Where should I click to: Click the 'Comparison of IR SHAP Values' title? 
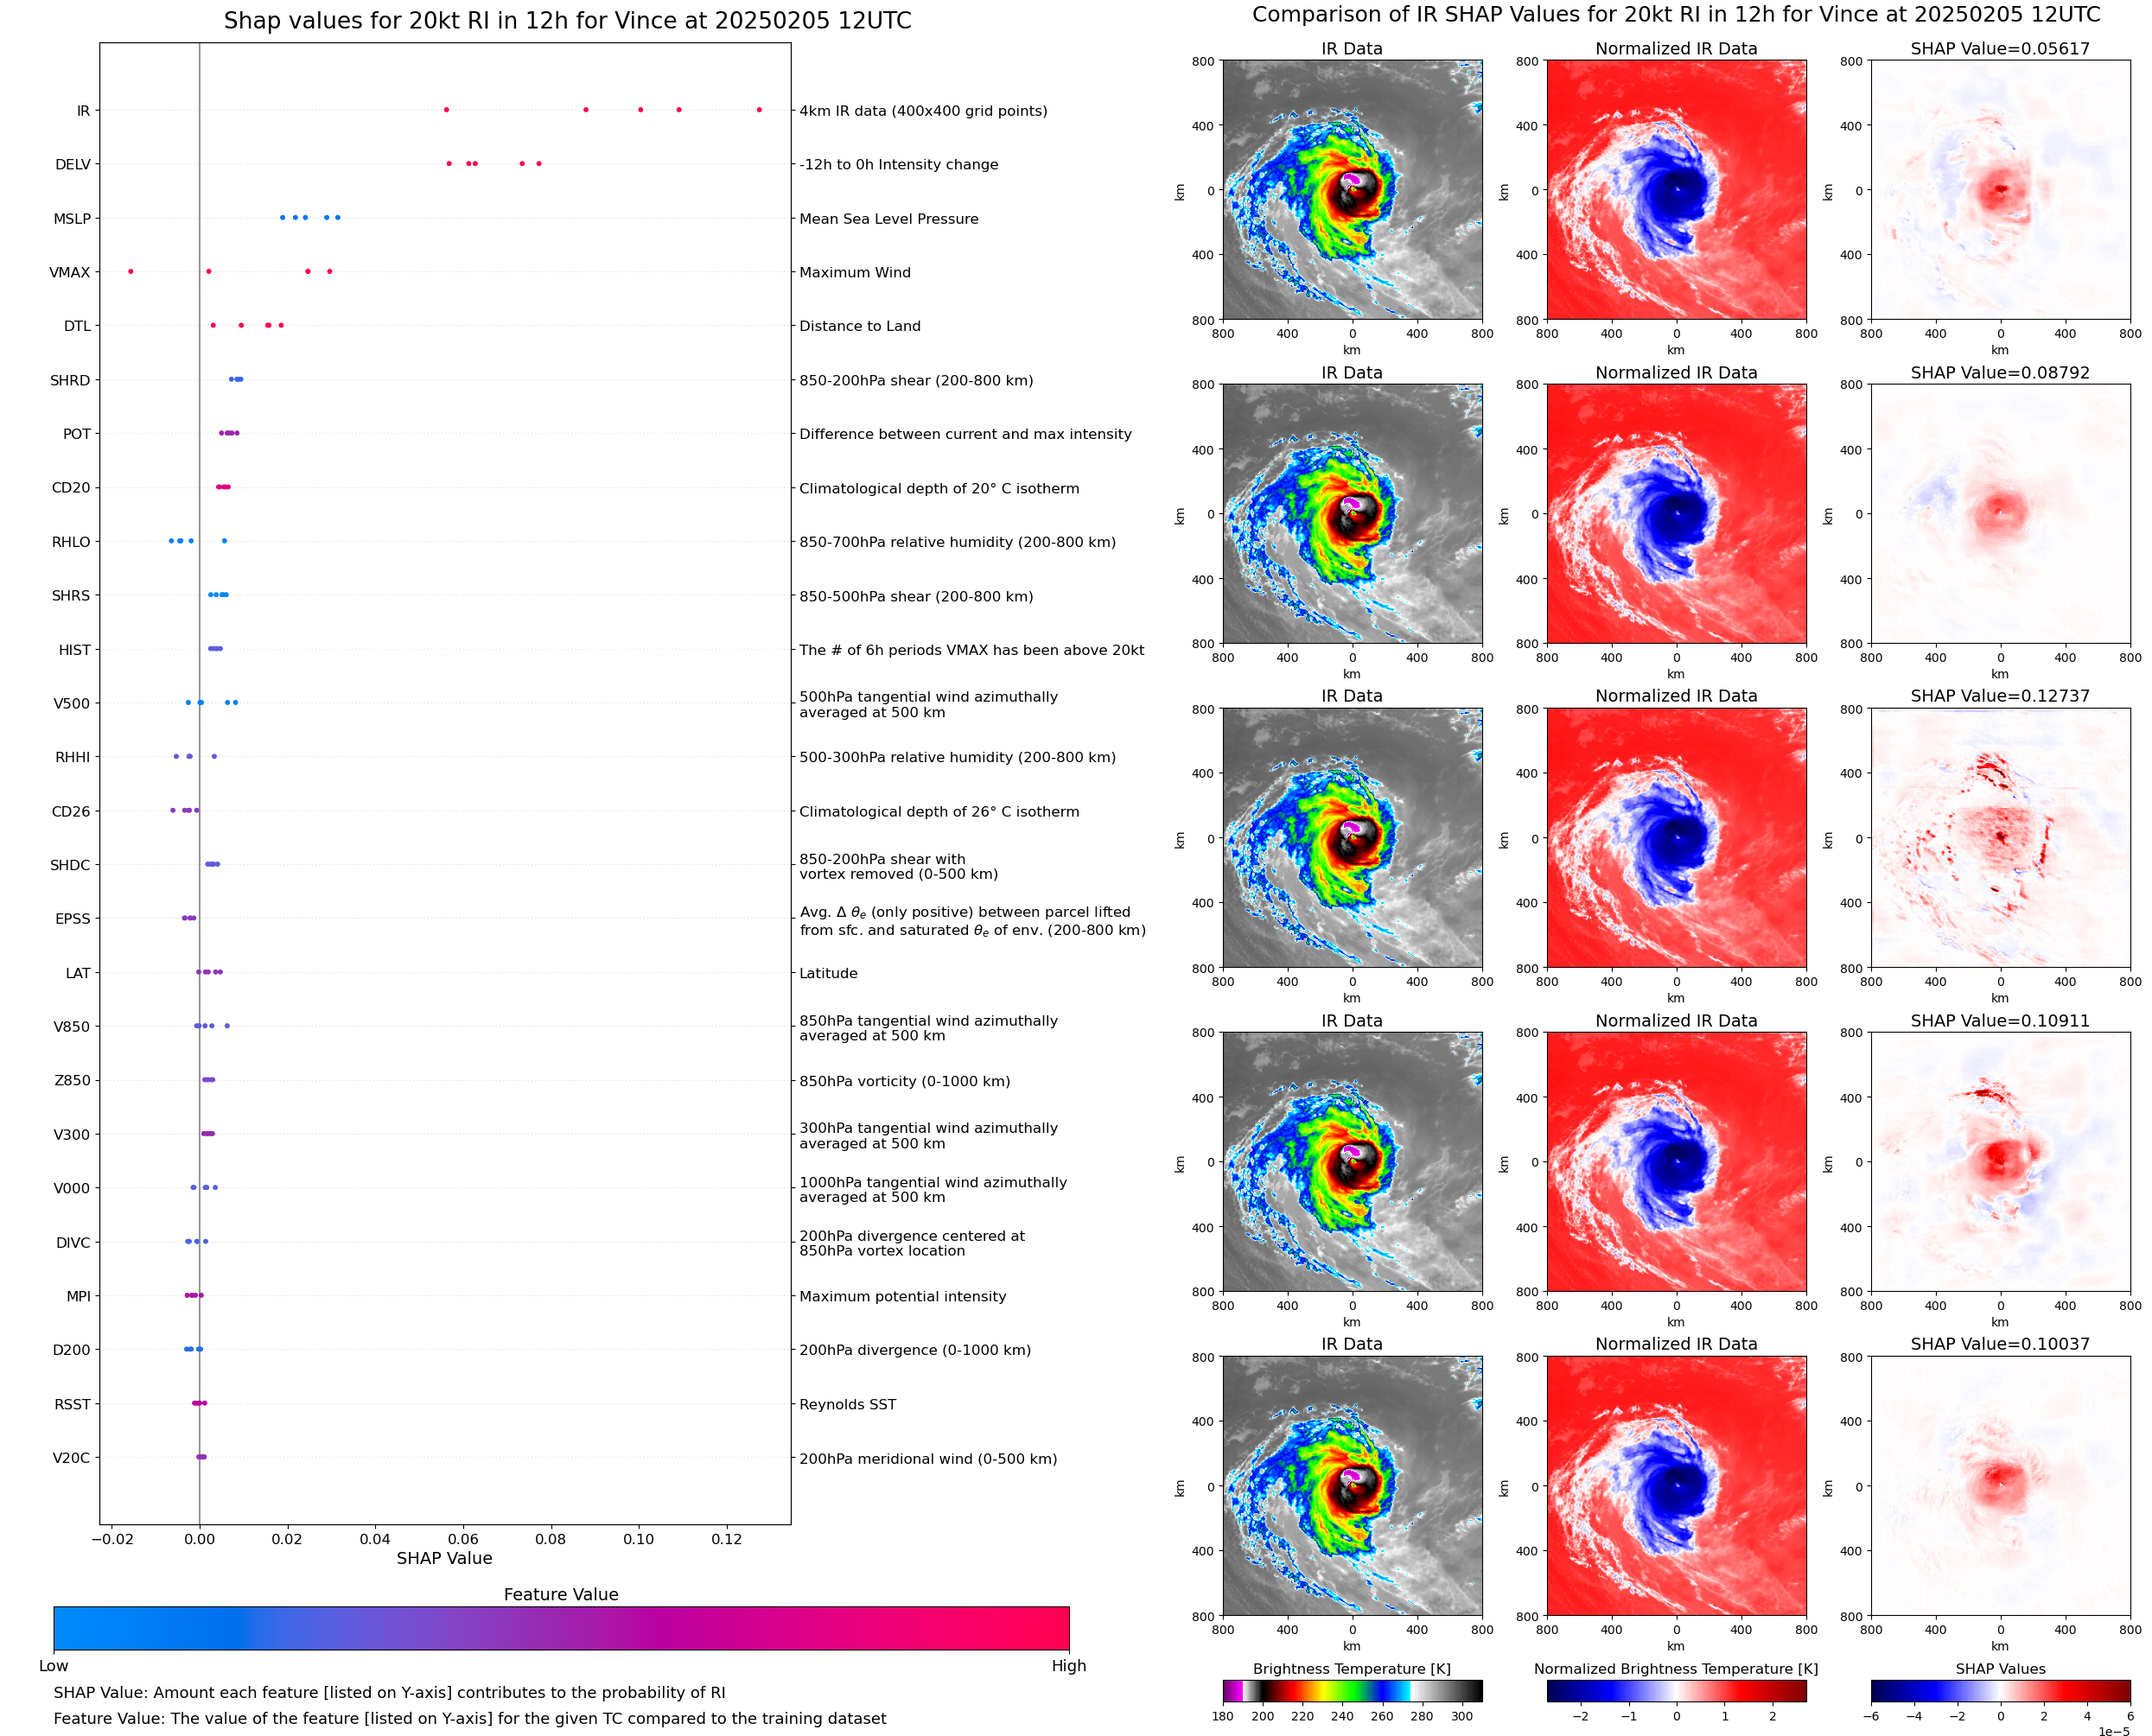(1676, 15)
